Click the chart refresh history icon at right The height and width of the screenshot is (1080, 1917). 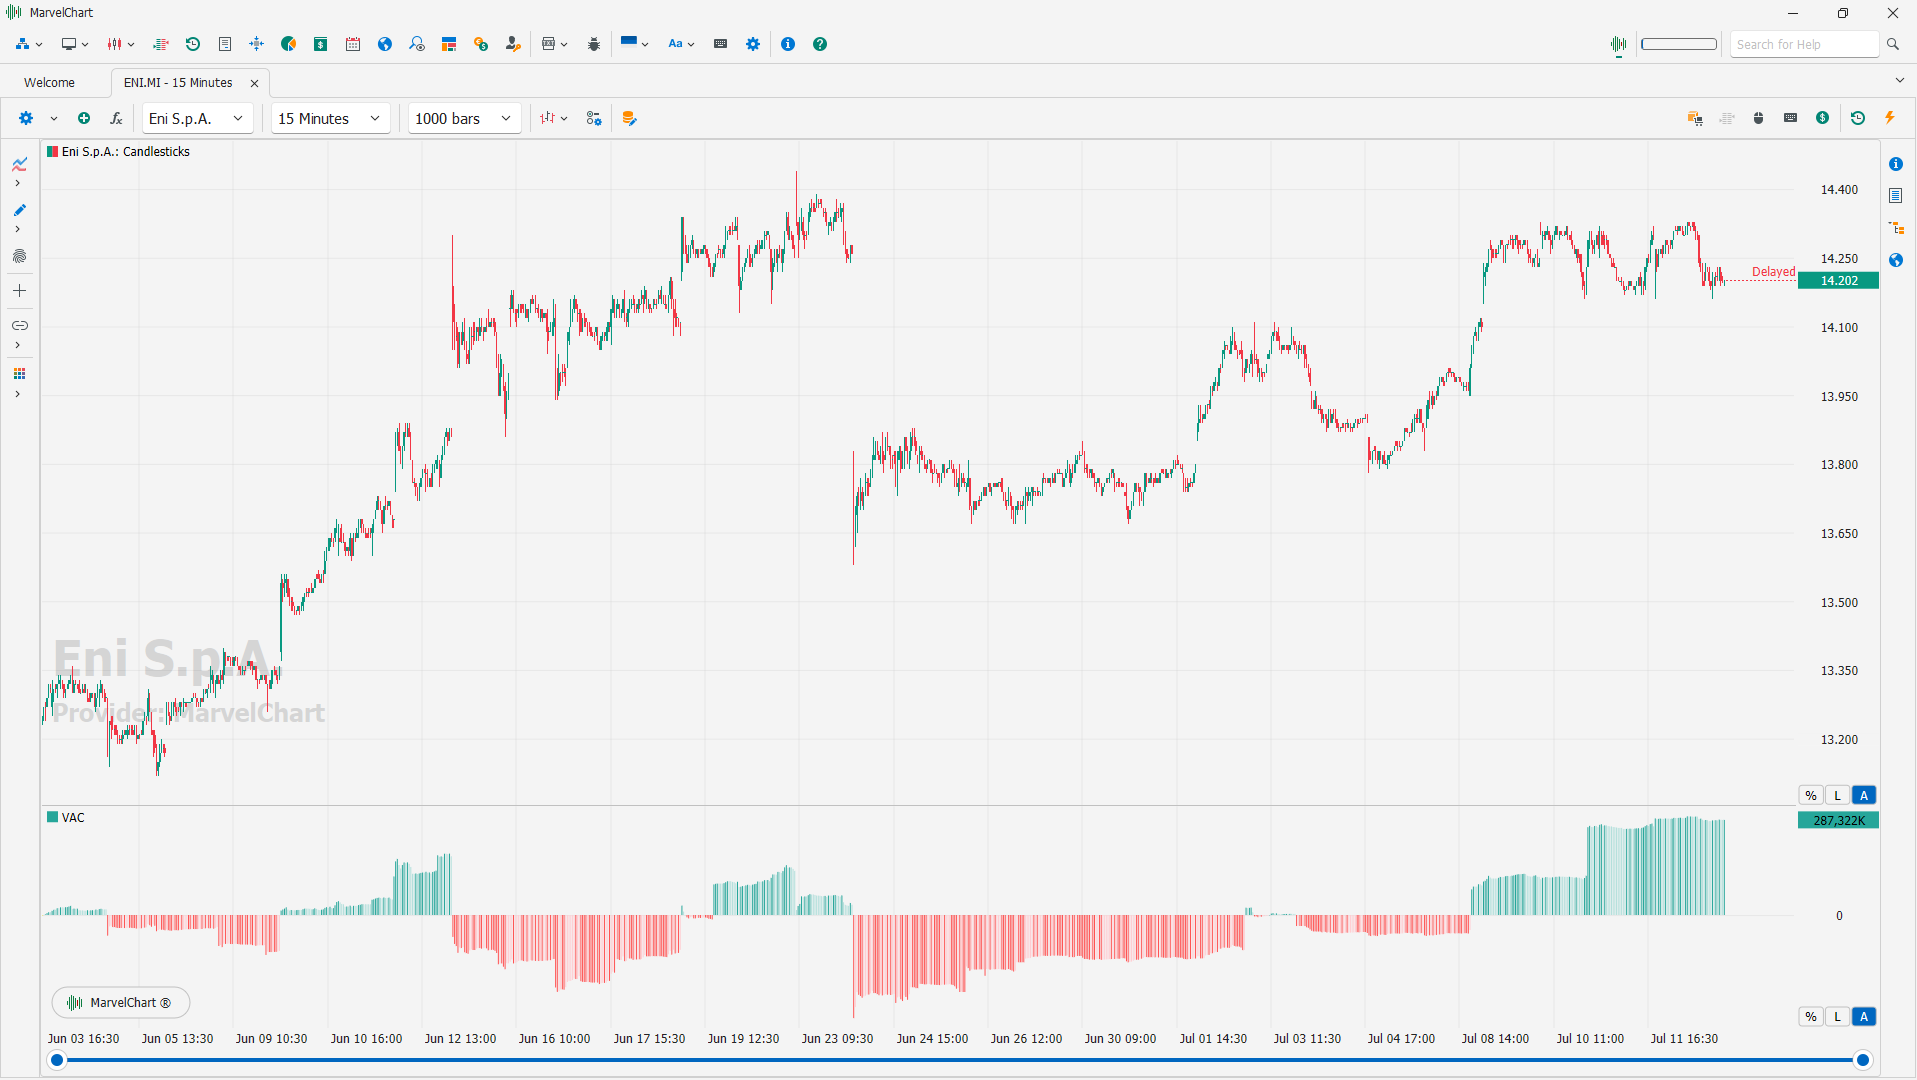1858,118
